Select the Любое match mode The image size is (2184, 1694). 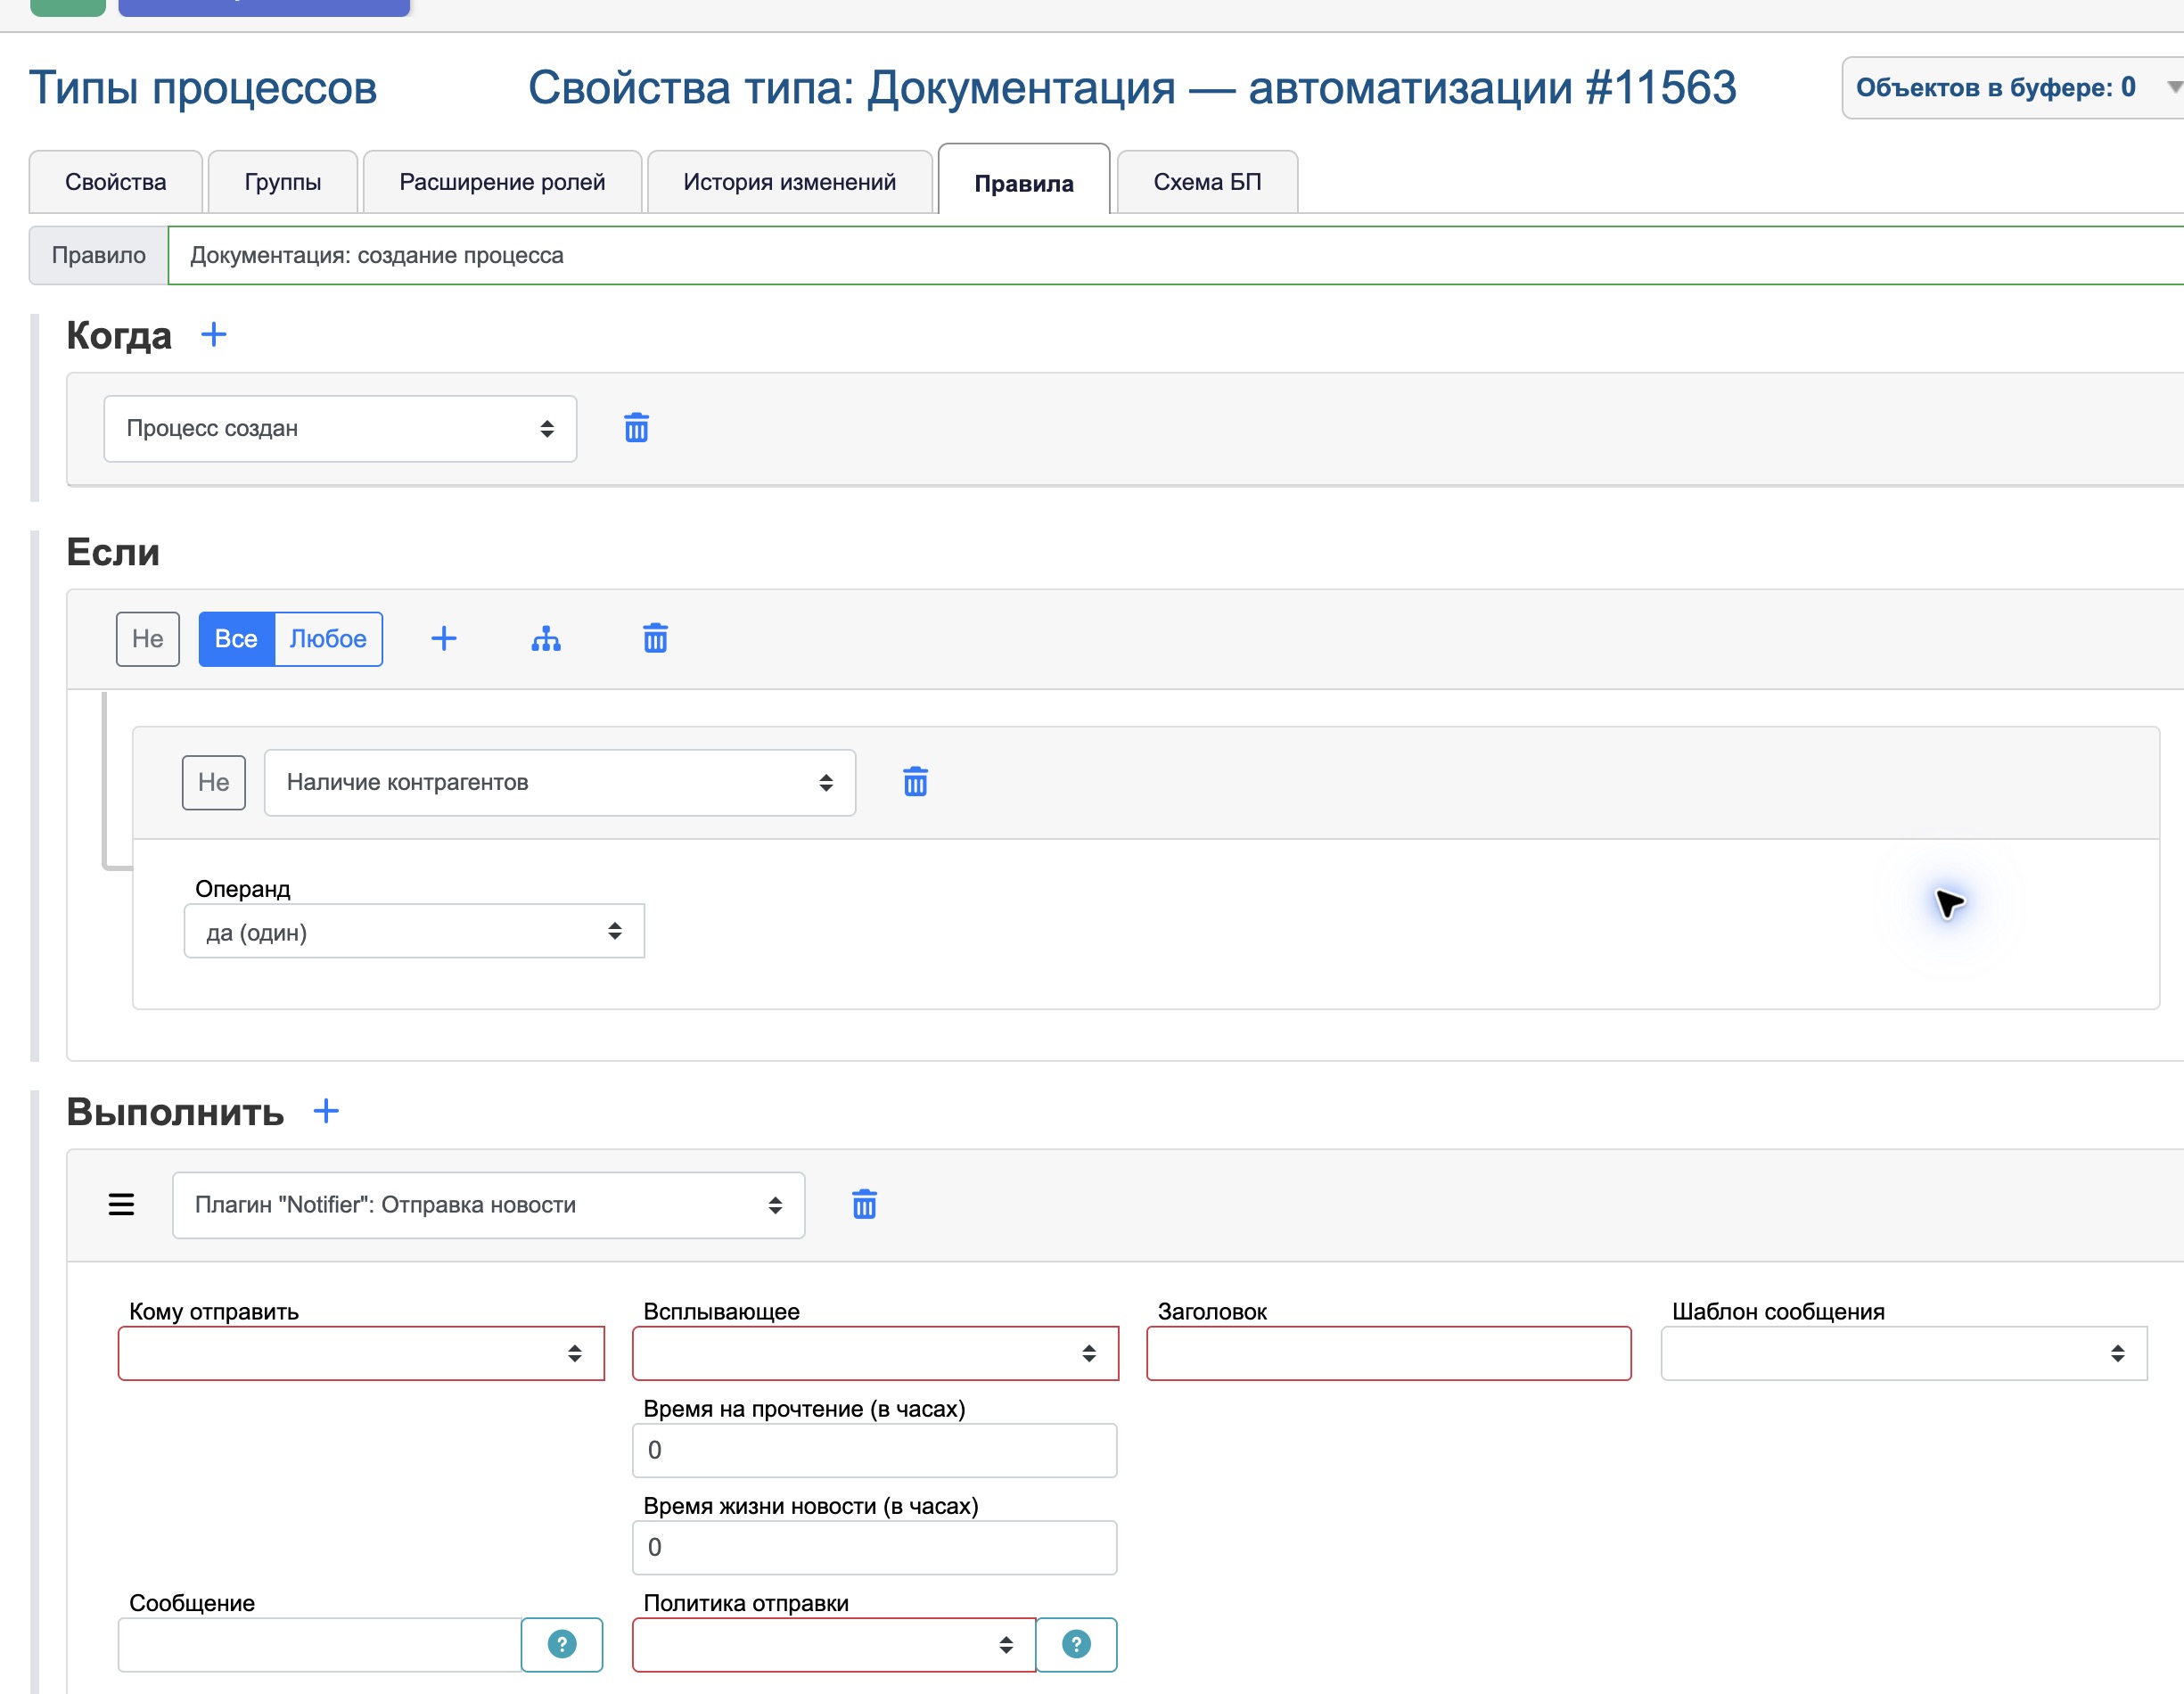(x=328, y=639)
